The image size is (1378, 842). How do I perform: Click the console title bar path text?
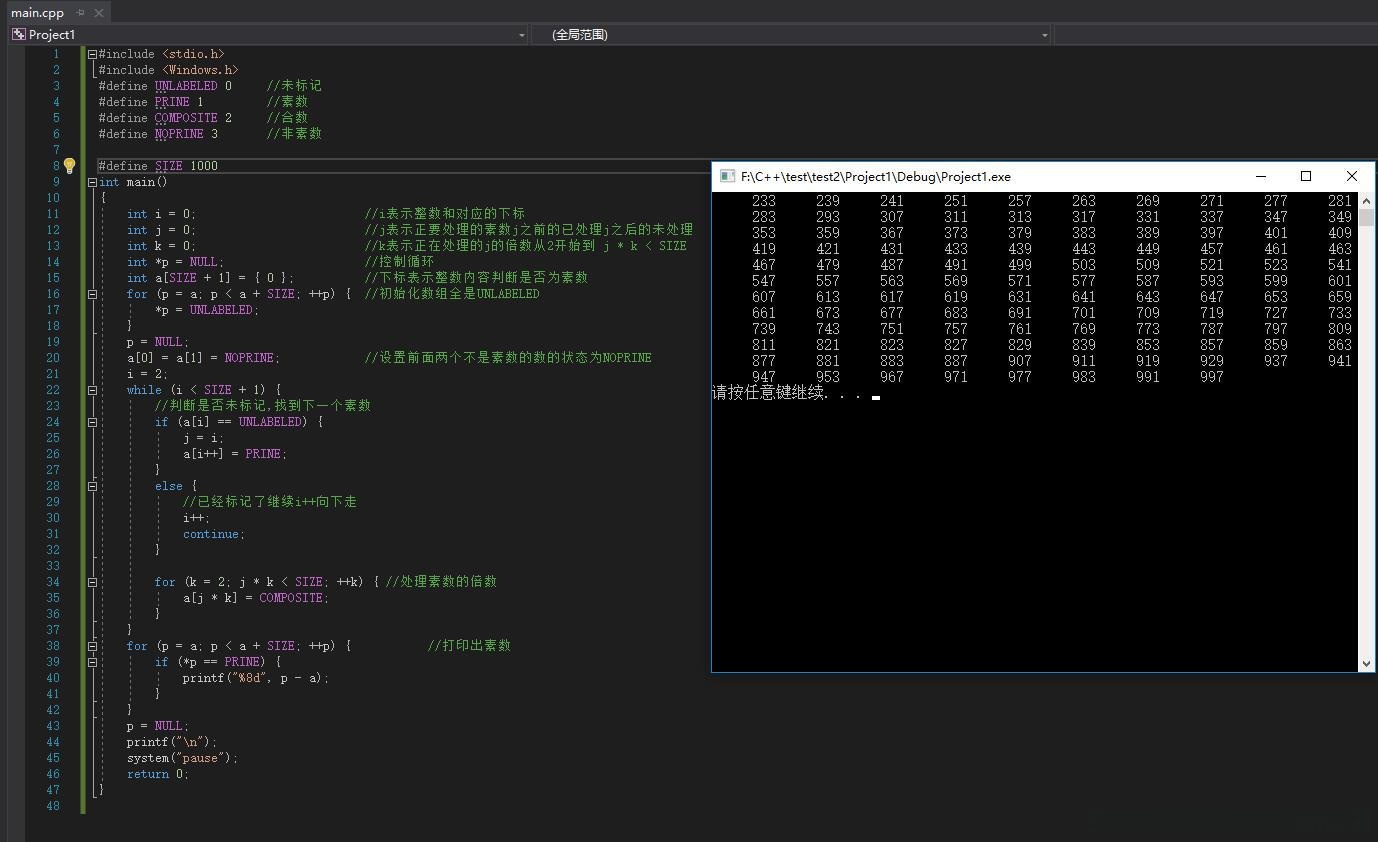(x=875, y=177)
